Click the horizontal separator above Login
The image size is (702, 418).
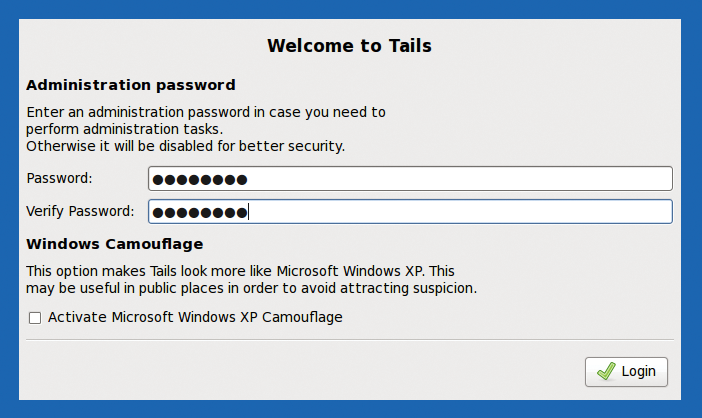tap(350, 340)
